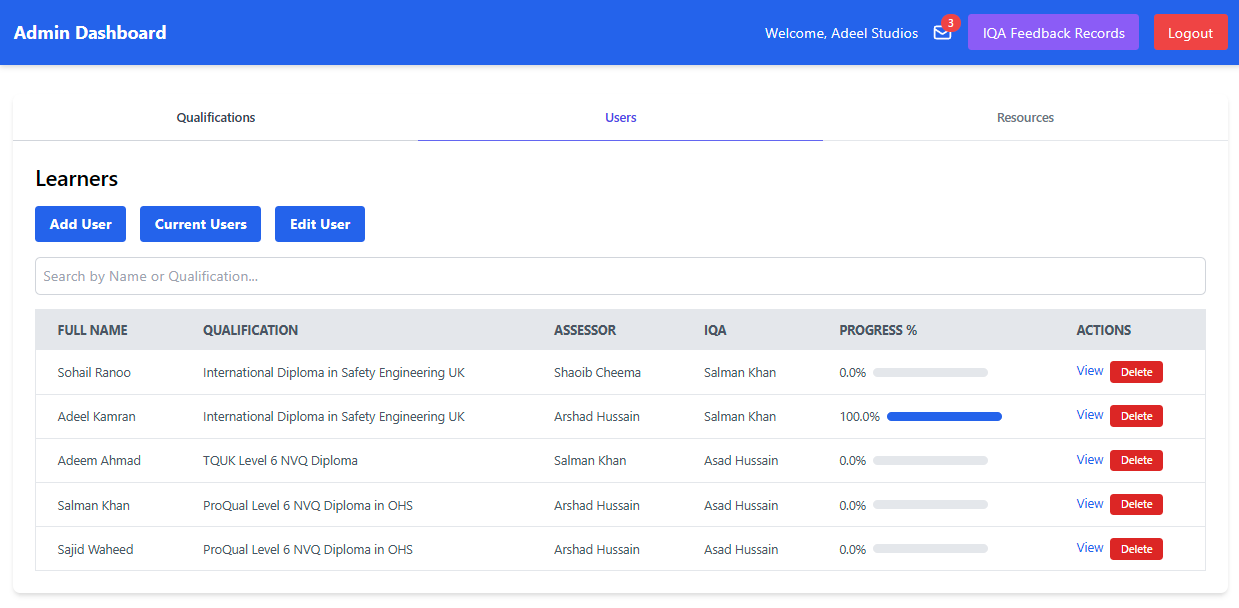The width and height of the screenshot is (1239, 608).
Task: Open View link for Adeem Ahmad
Action: coord(1089,460)
